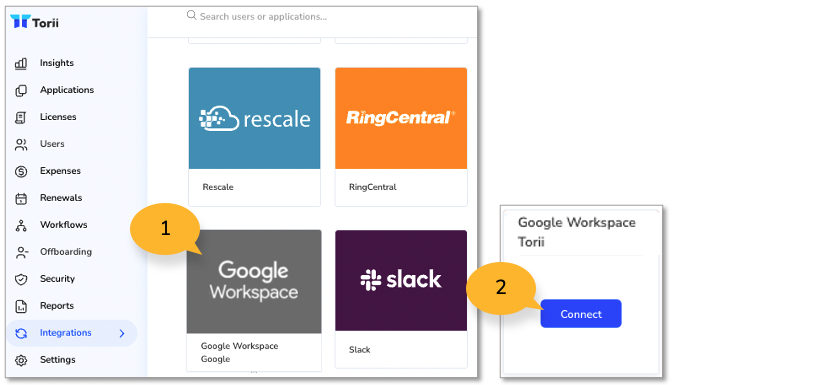
Task: Select the Rescale integration logo
Action: (x=254, y=118)
